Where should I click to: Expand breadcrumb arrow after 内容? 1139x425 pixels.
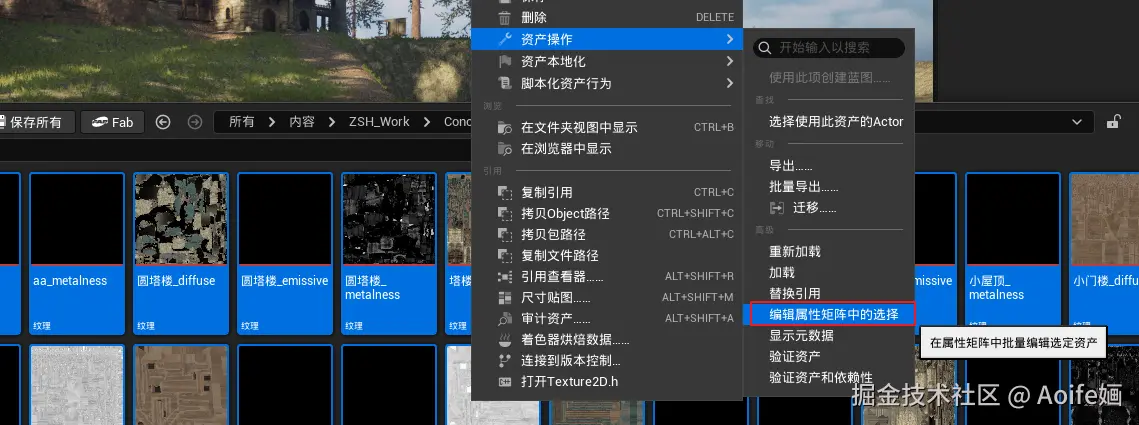tap(331, 122)
